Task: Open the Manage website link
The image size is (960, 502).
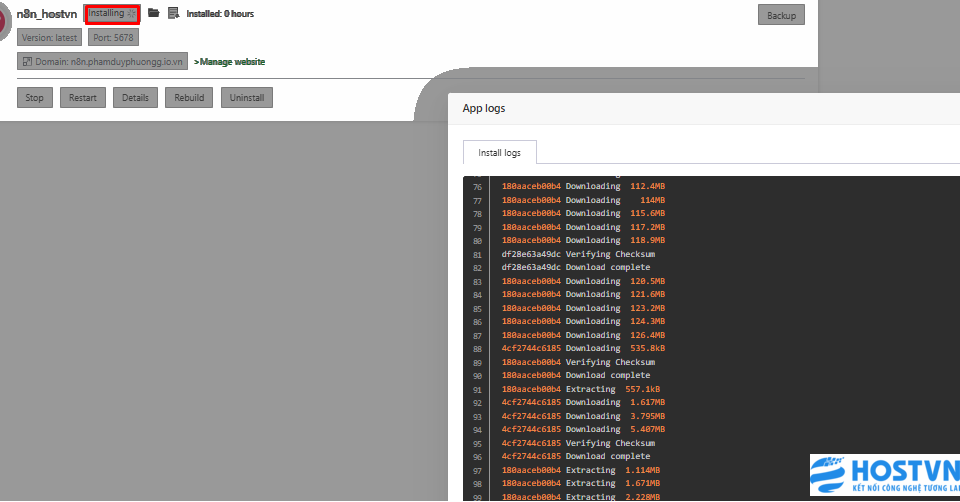Action: 230,62
